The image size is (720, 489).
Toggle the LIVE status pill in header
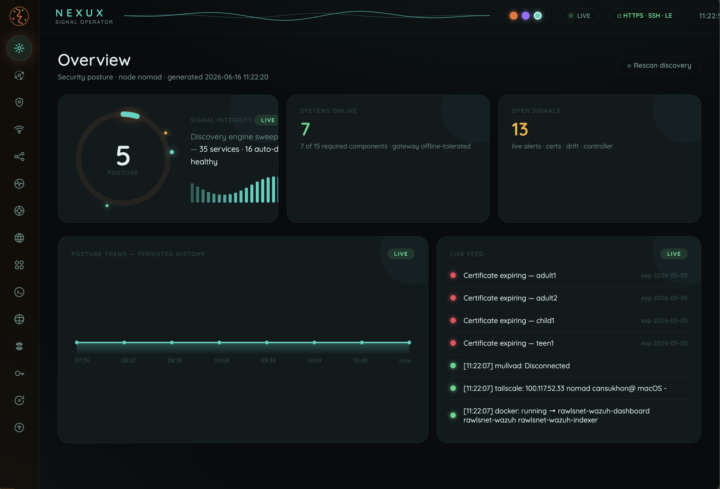[579, 16]
